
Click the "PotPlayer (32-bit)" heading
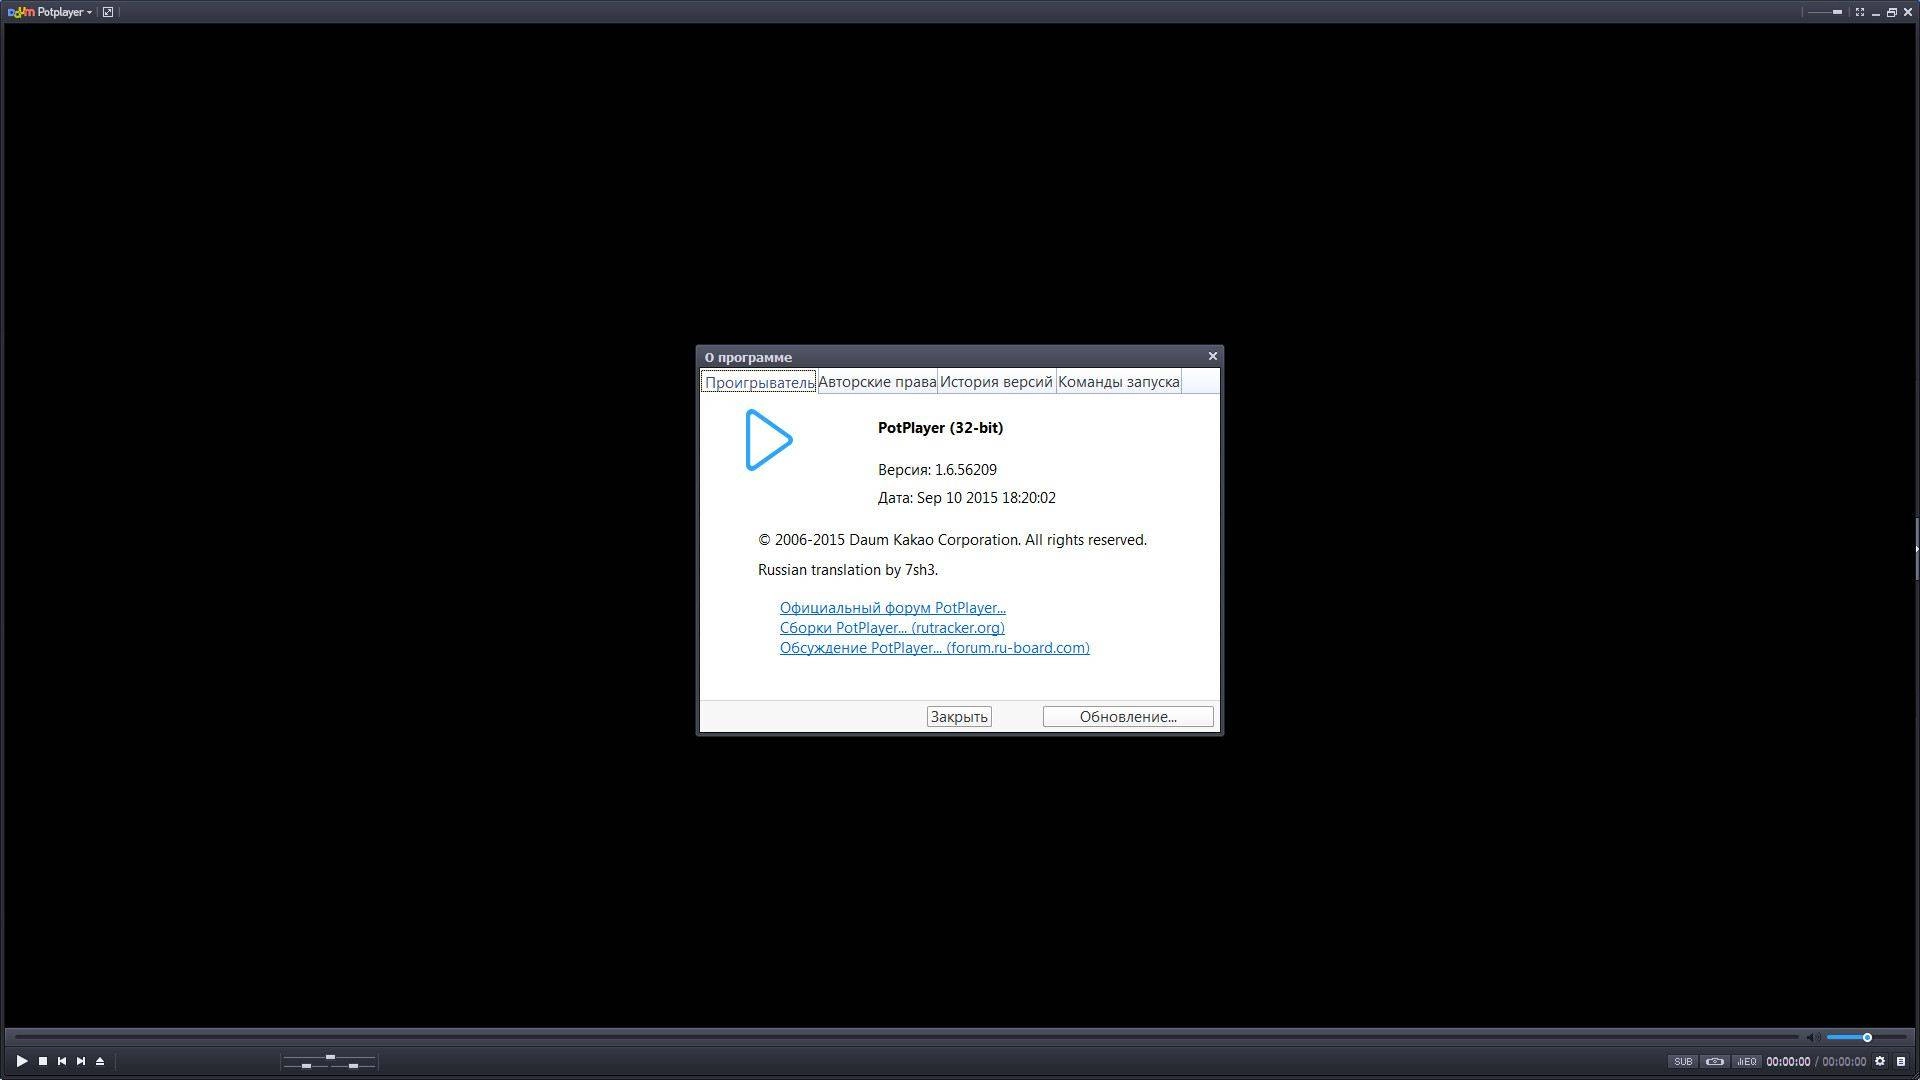tap(940, 428)
